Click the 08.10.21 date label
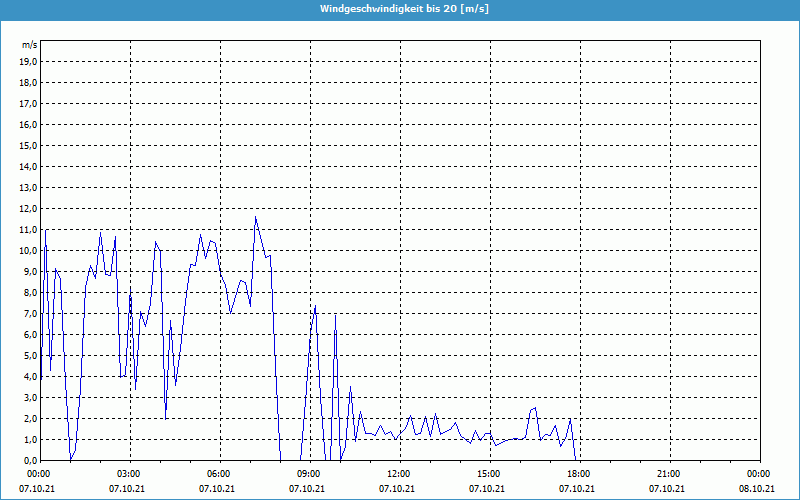Screen dimensions: 800x500 (x=757, y=489)
